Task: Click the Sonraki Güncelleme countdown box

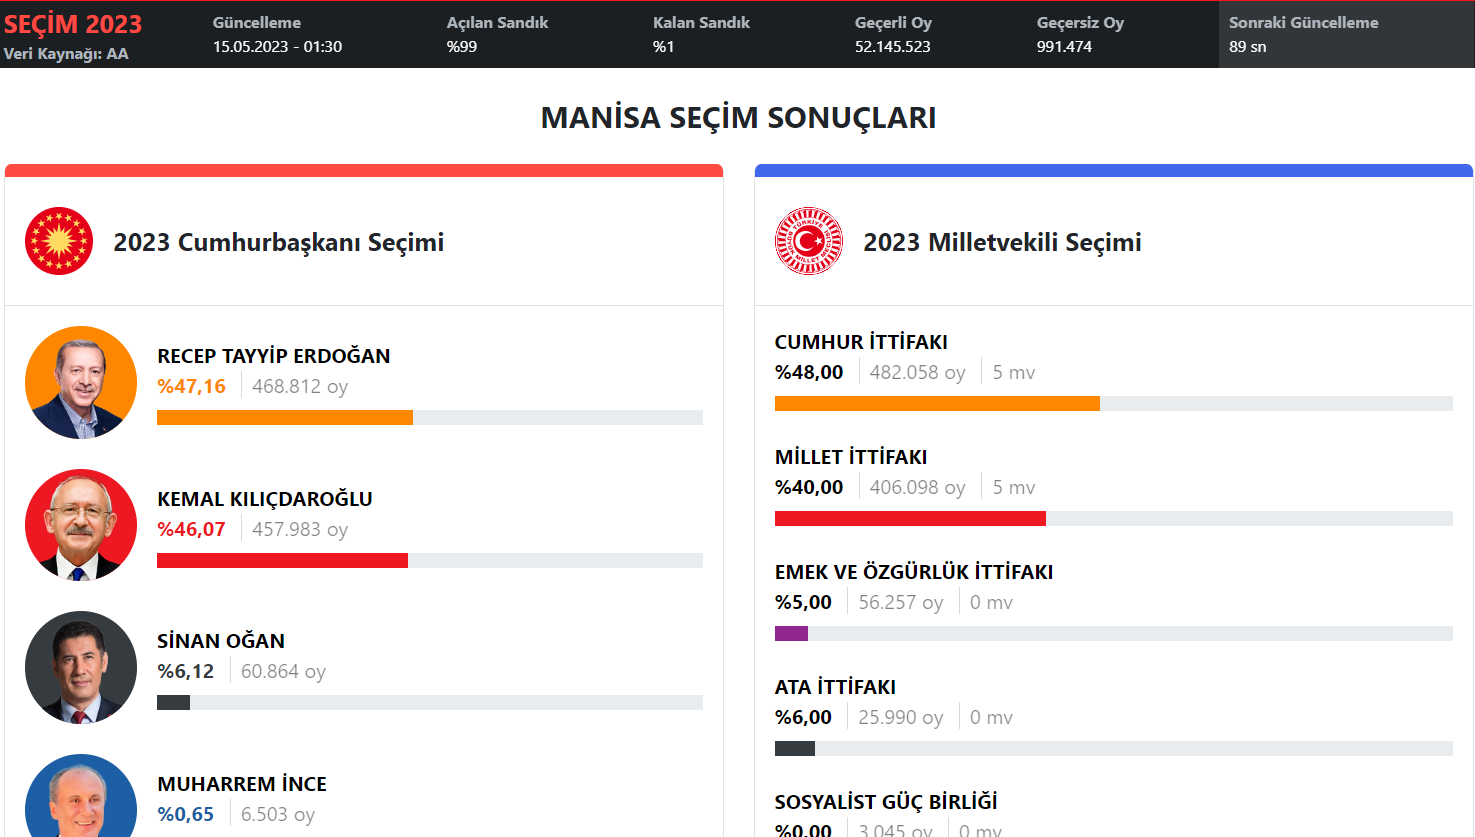Action: [x=1346, y=34]
